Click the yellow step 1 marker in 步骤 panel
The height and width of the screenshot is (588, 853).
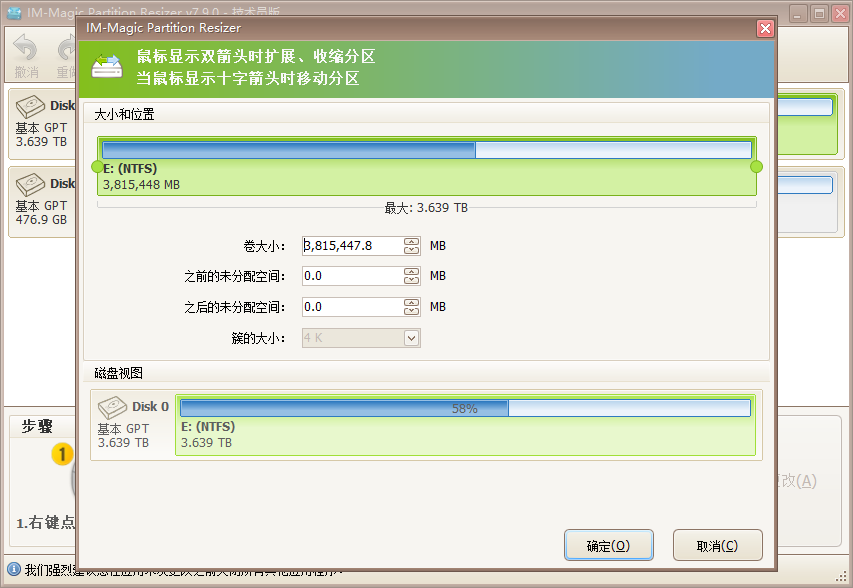click(x=62, y=453)
